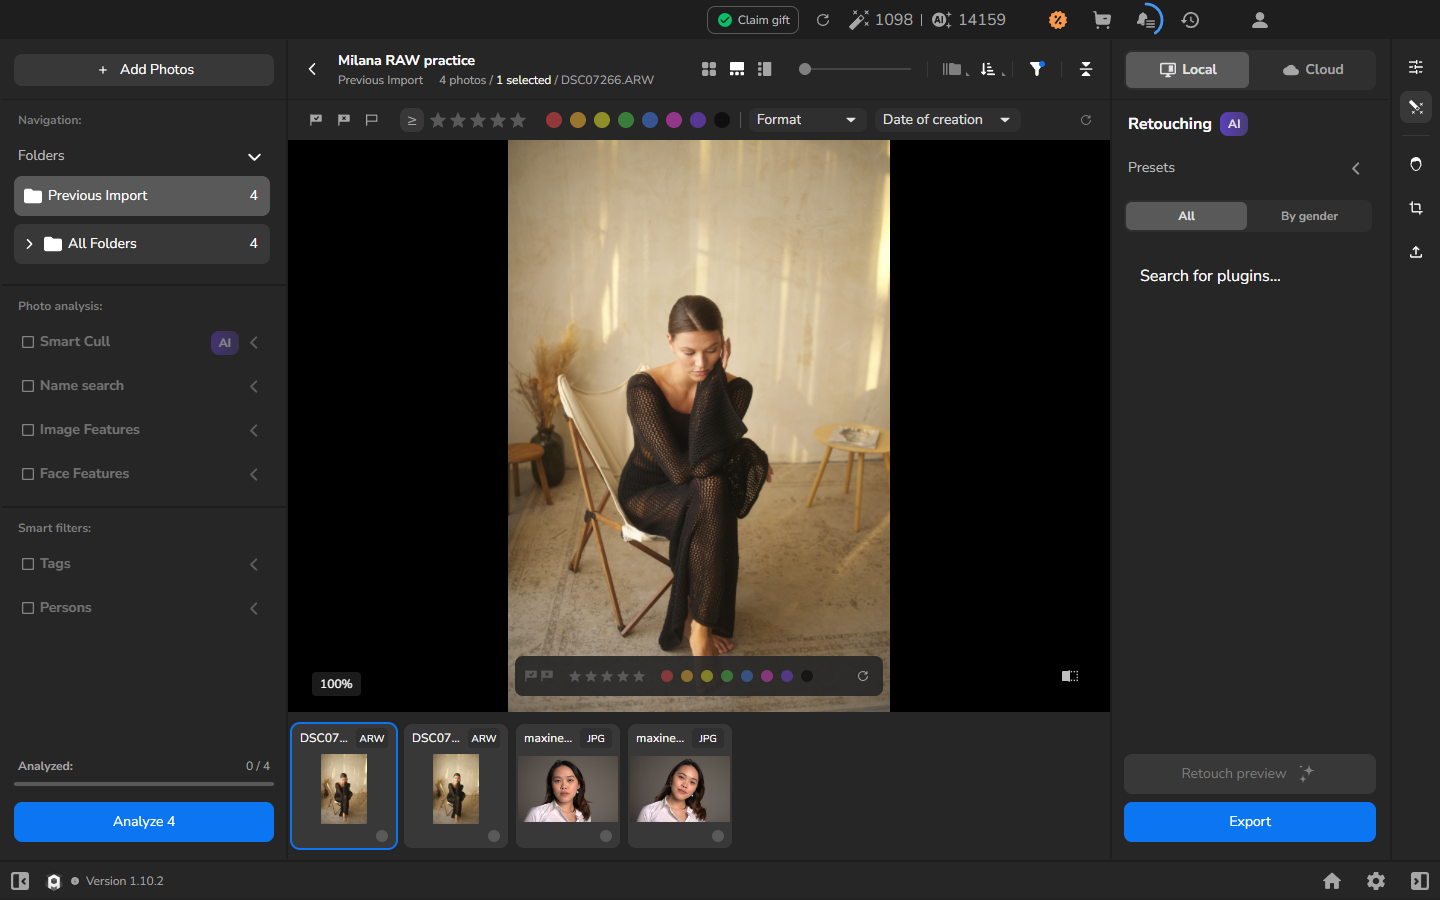This screenshot has width=1440, height=900.
Task: Tick the Name search checkbox
Action: pyautogui.click(x=28, y=386)
